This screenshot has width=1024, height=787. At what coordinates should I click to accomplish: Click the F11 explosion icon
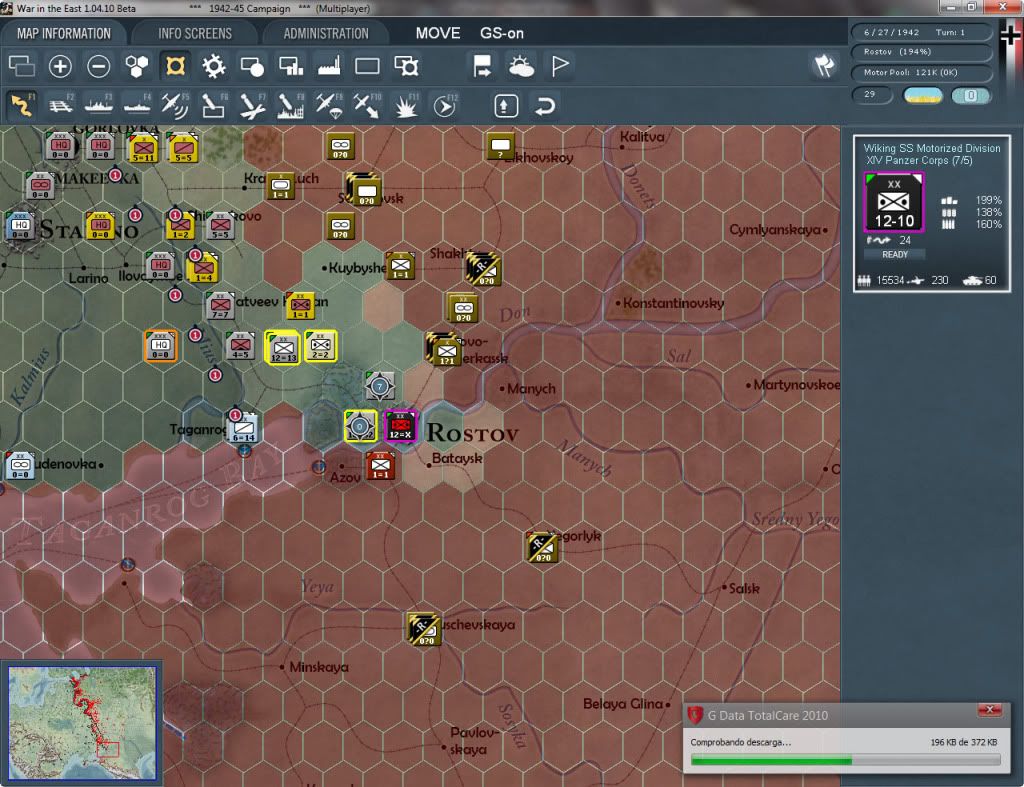pos(406,105)
